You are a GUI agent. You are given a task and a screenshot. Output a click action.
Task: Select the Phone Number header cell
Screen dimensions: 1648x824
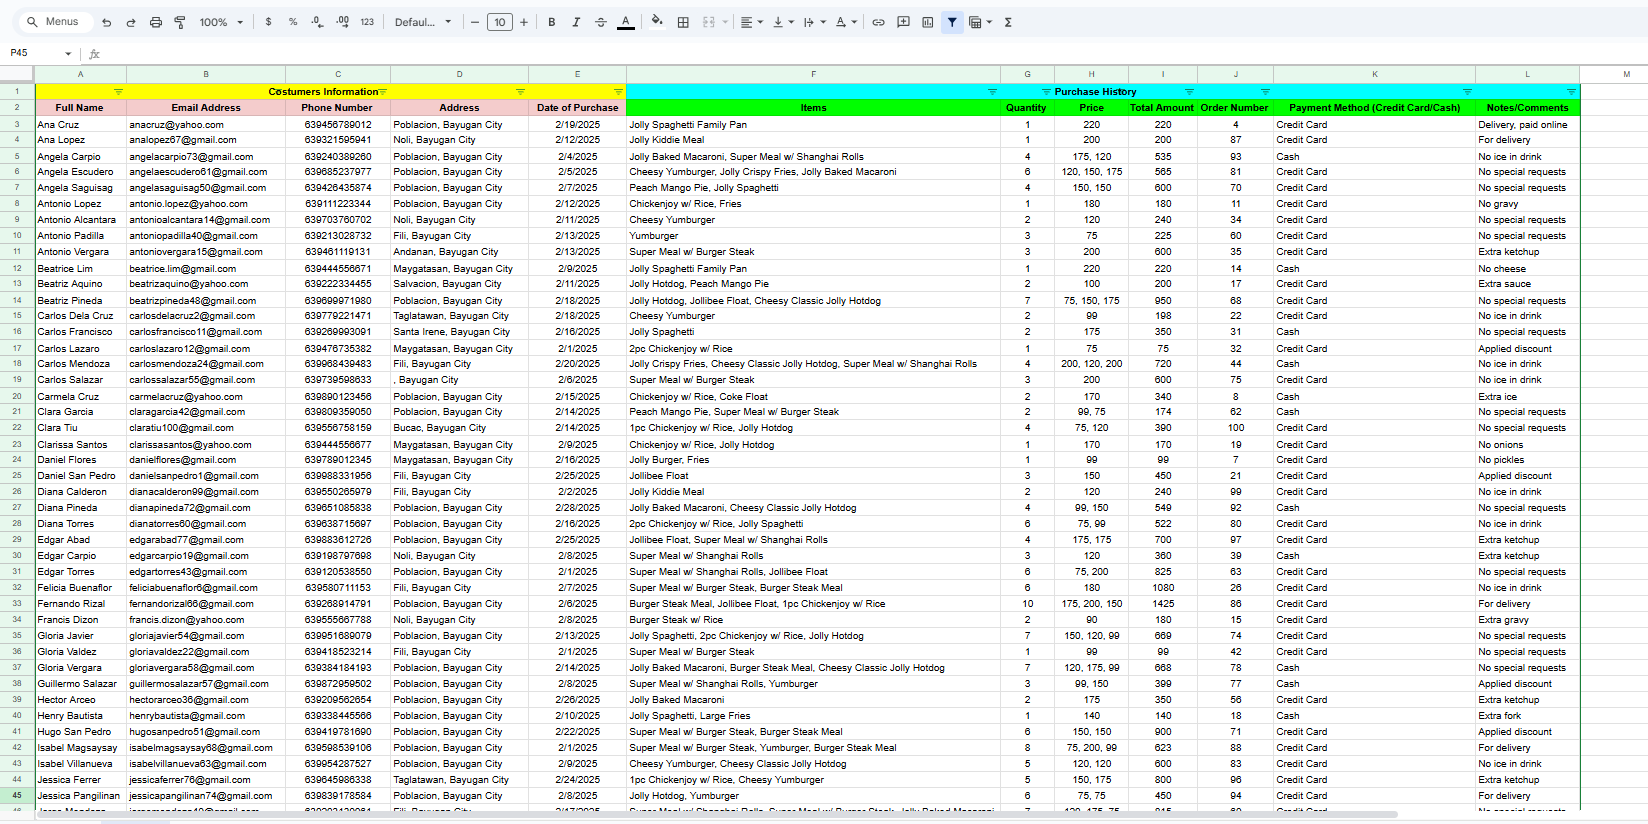coord(338,108)
